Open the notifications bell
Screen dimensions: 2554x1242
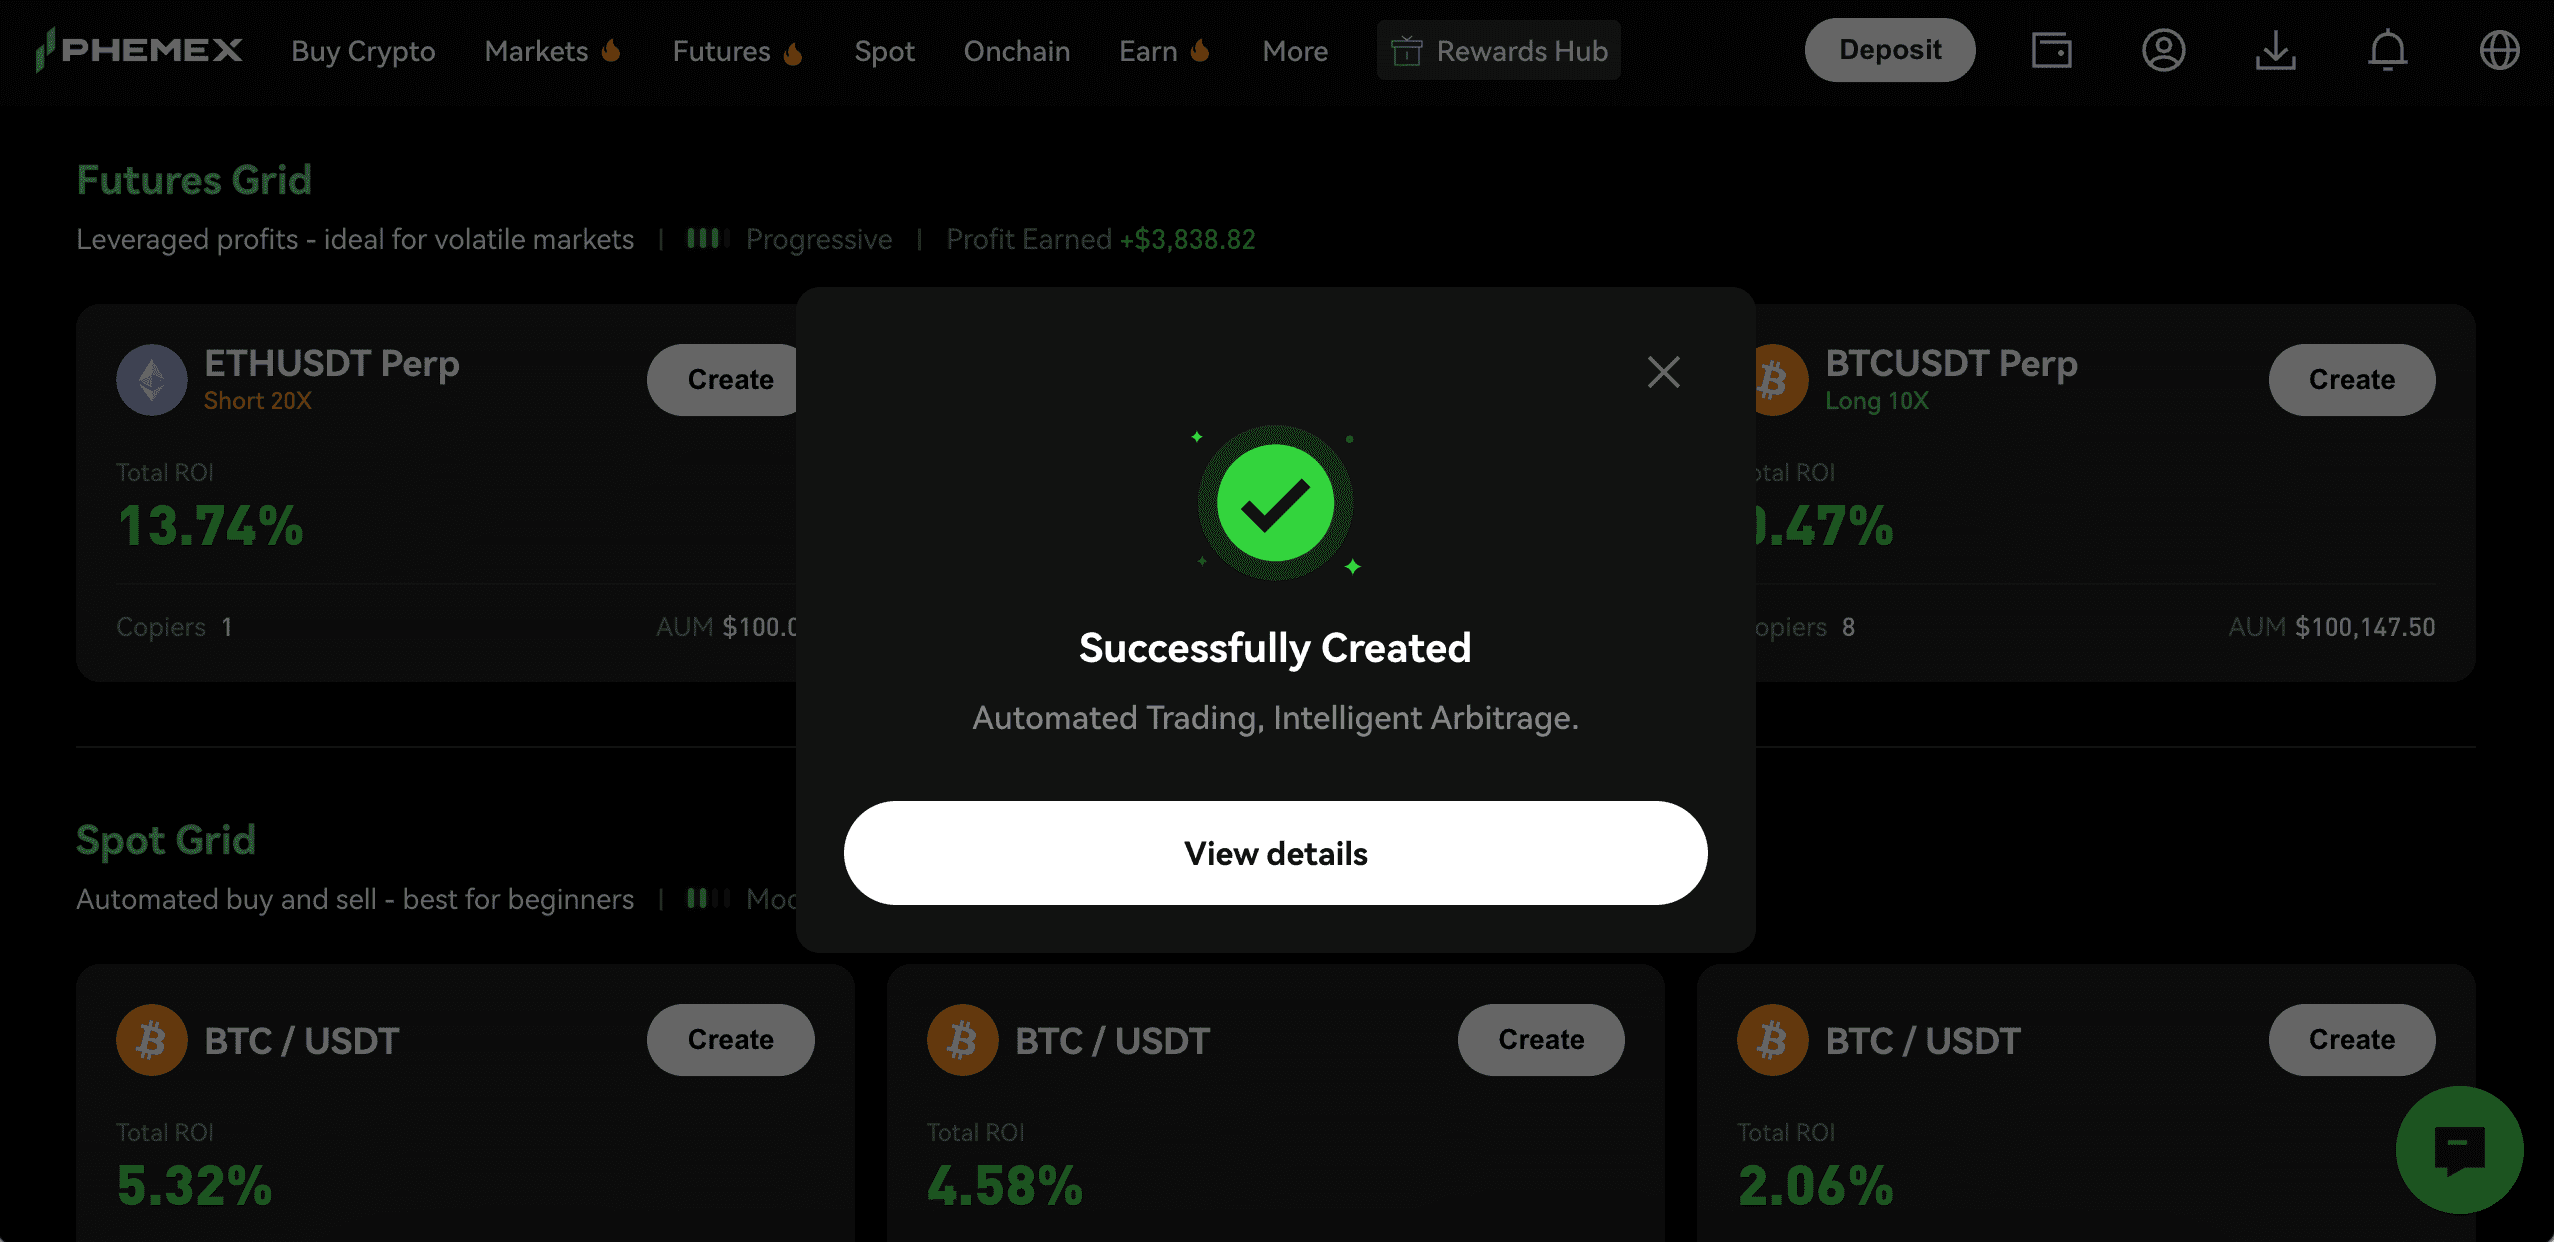click(2387, 50)
